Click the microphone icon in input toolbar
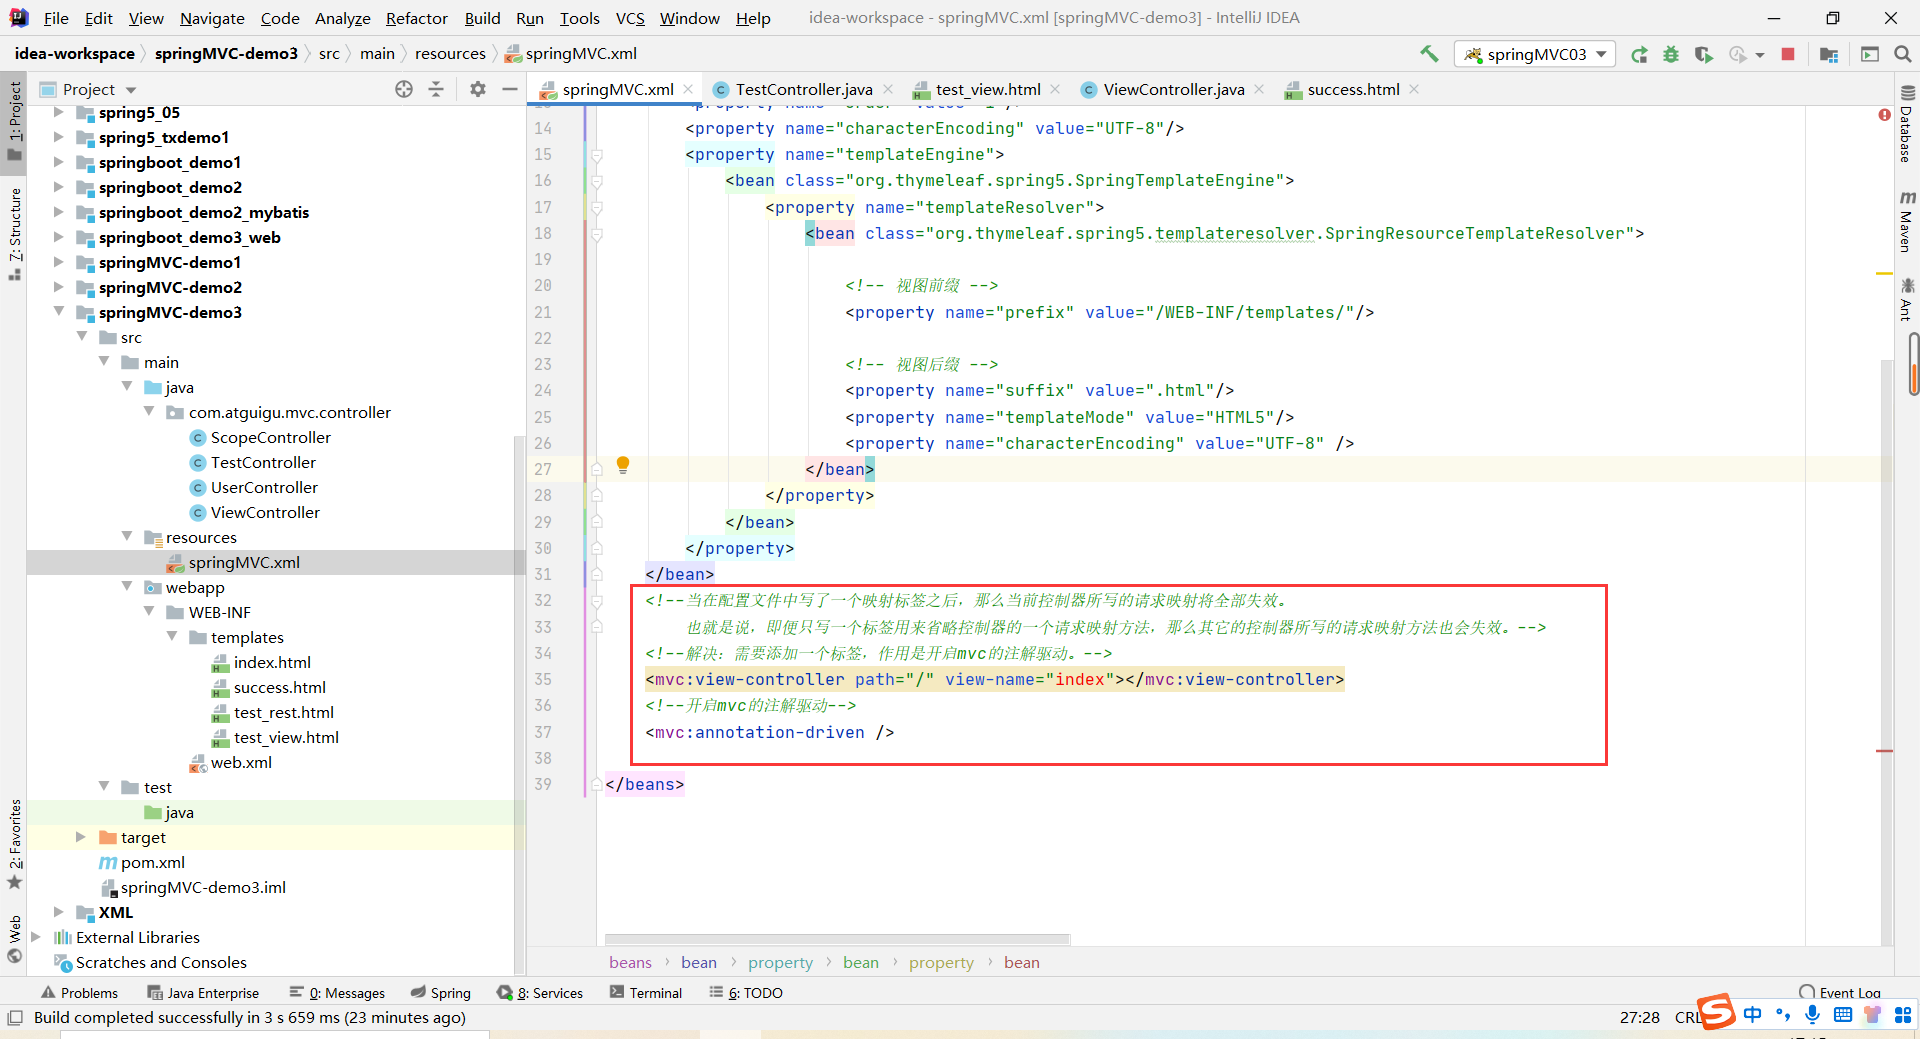Viewport: 1920px width, 1039px height. [1812, 1014]
